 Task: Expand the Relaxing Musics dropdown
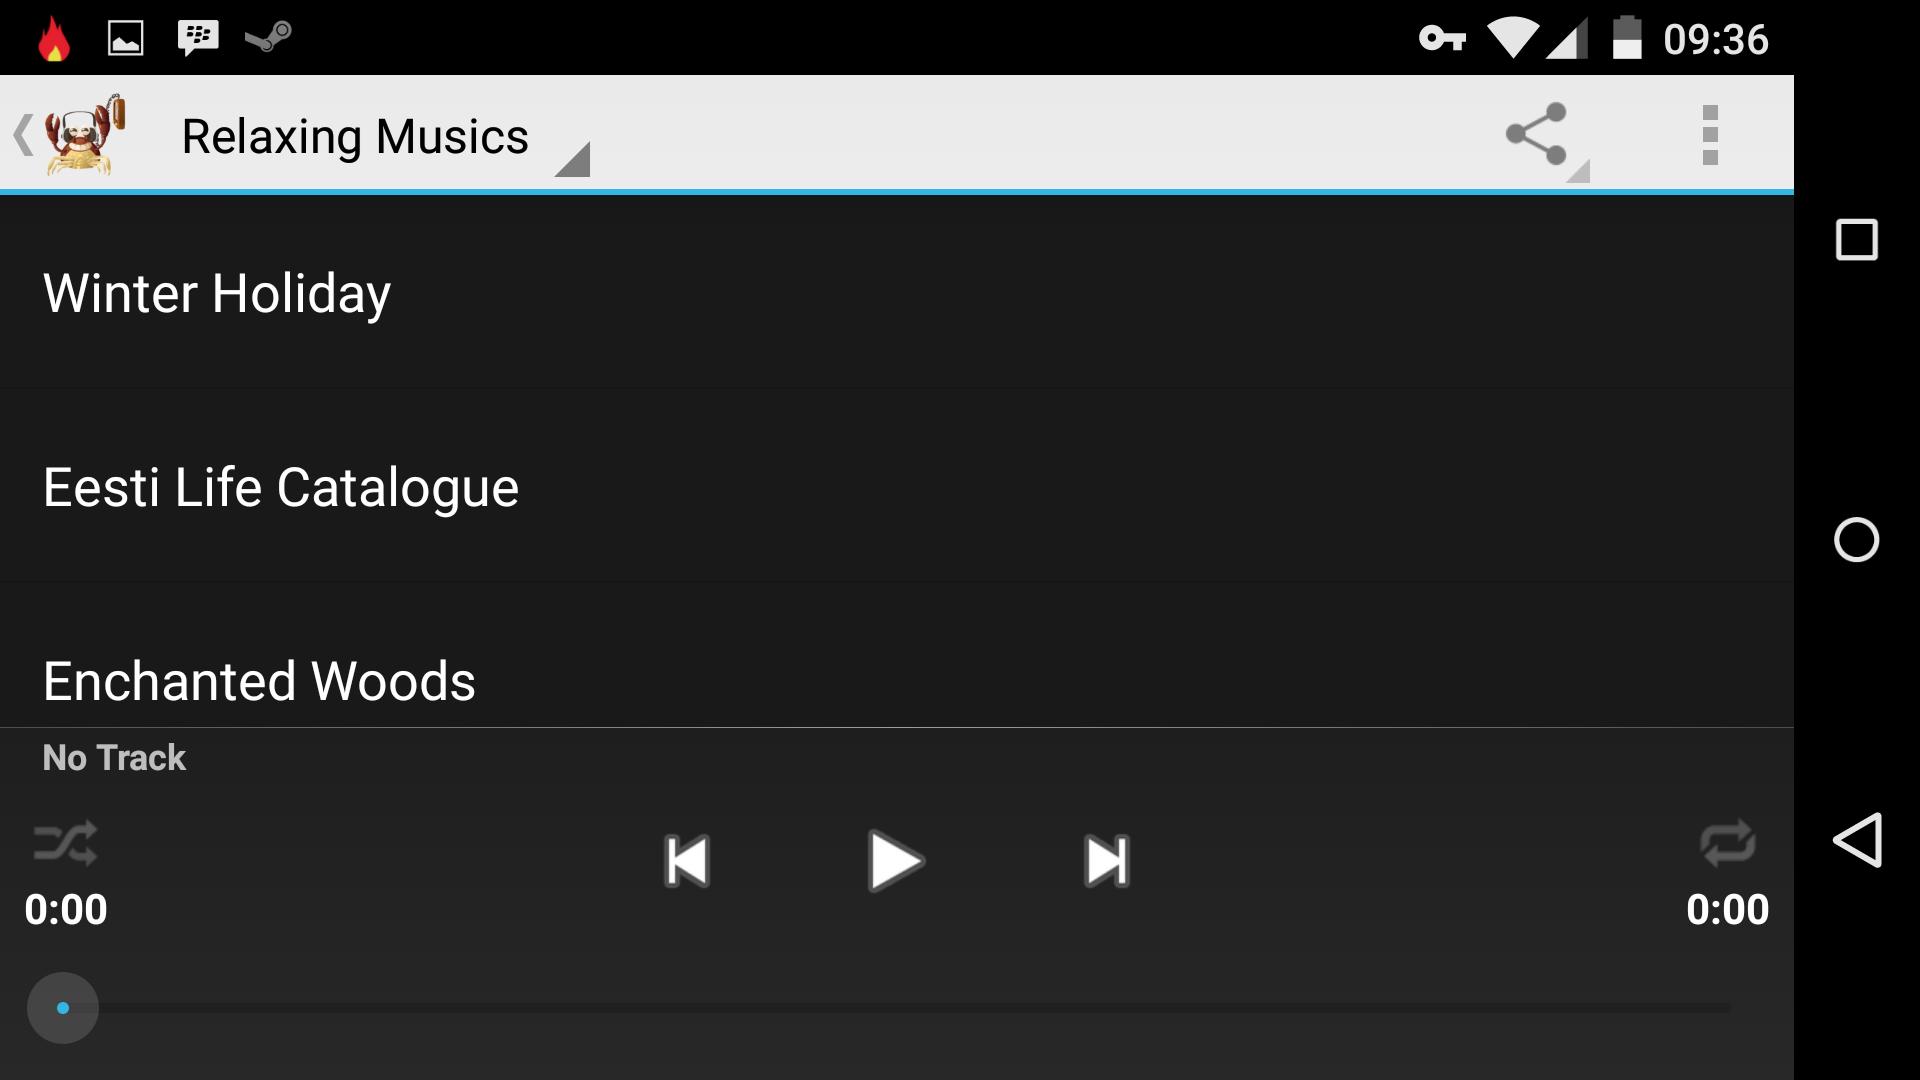572,159
